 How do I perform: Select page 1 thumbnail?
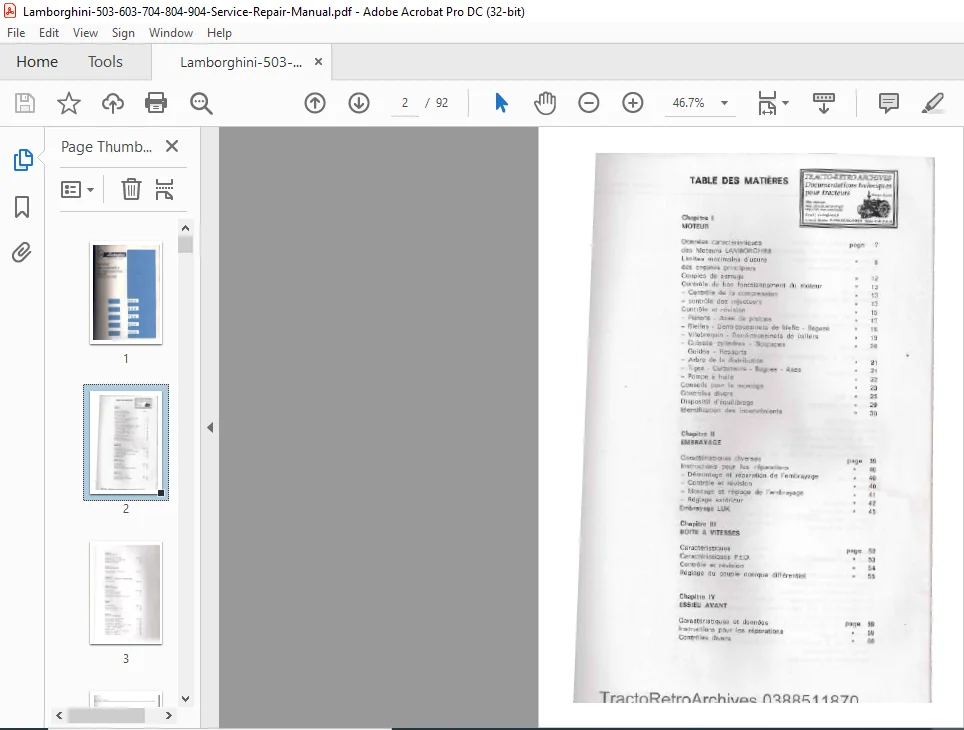click(x=126, y=293)
